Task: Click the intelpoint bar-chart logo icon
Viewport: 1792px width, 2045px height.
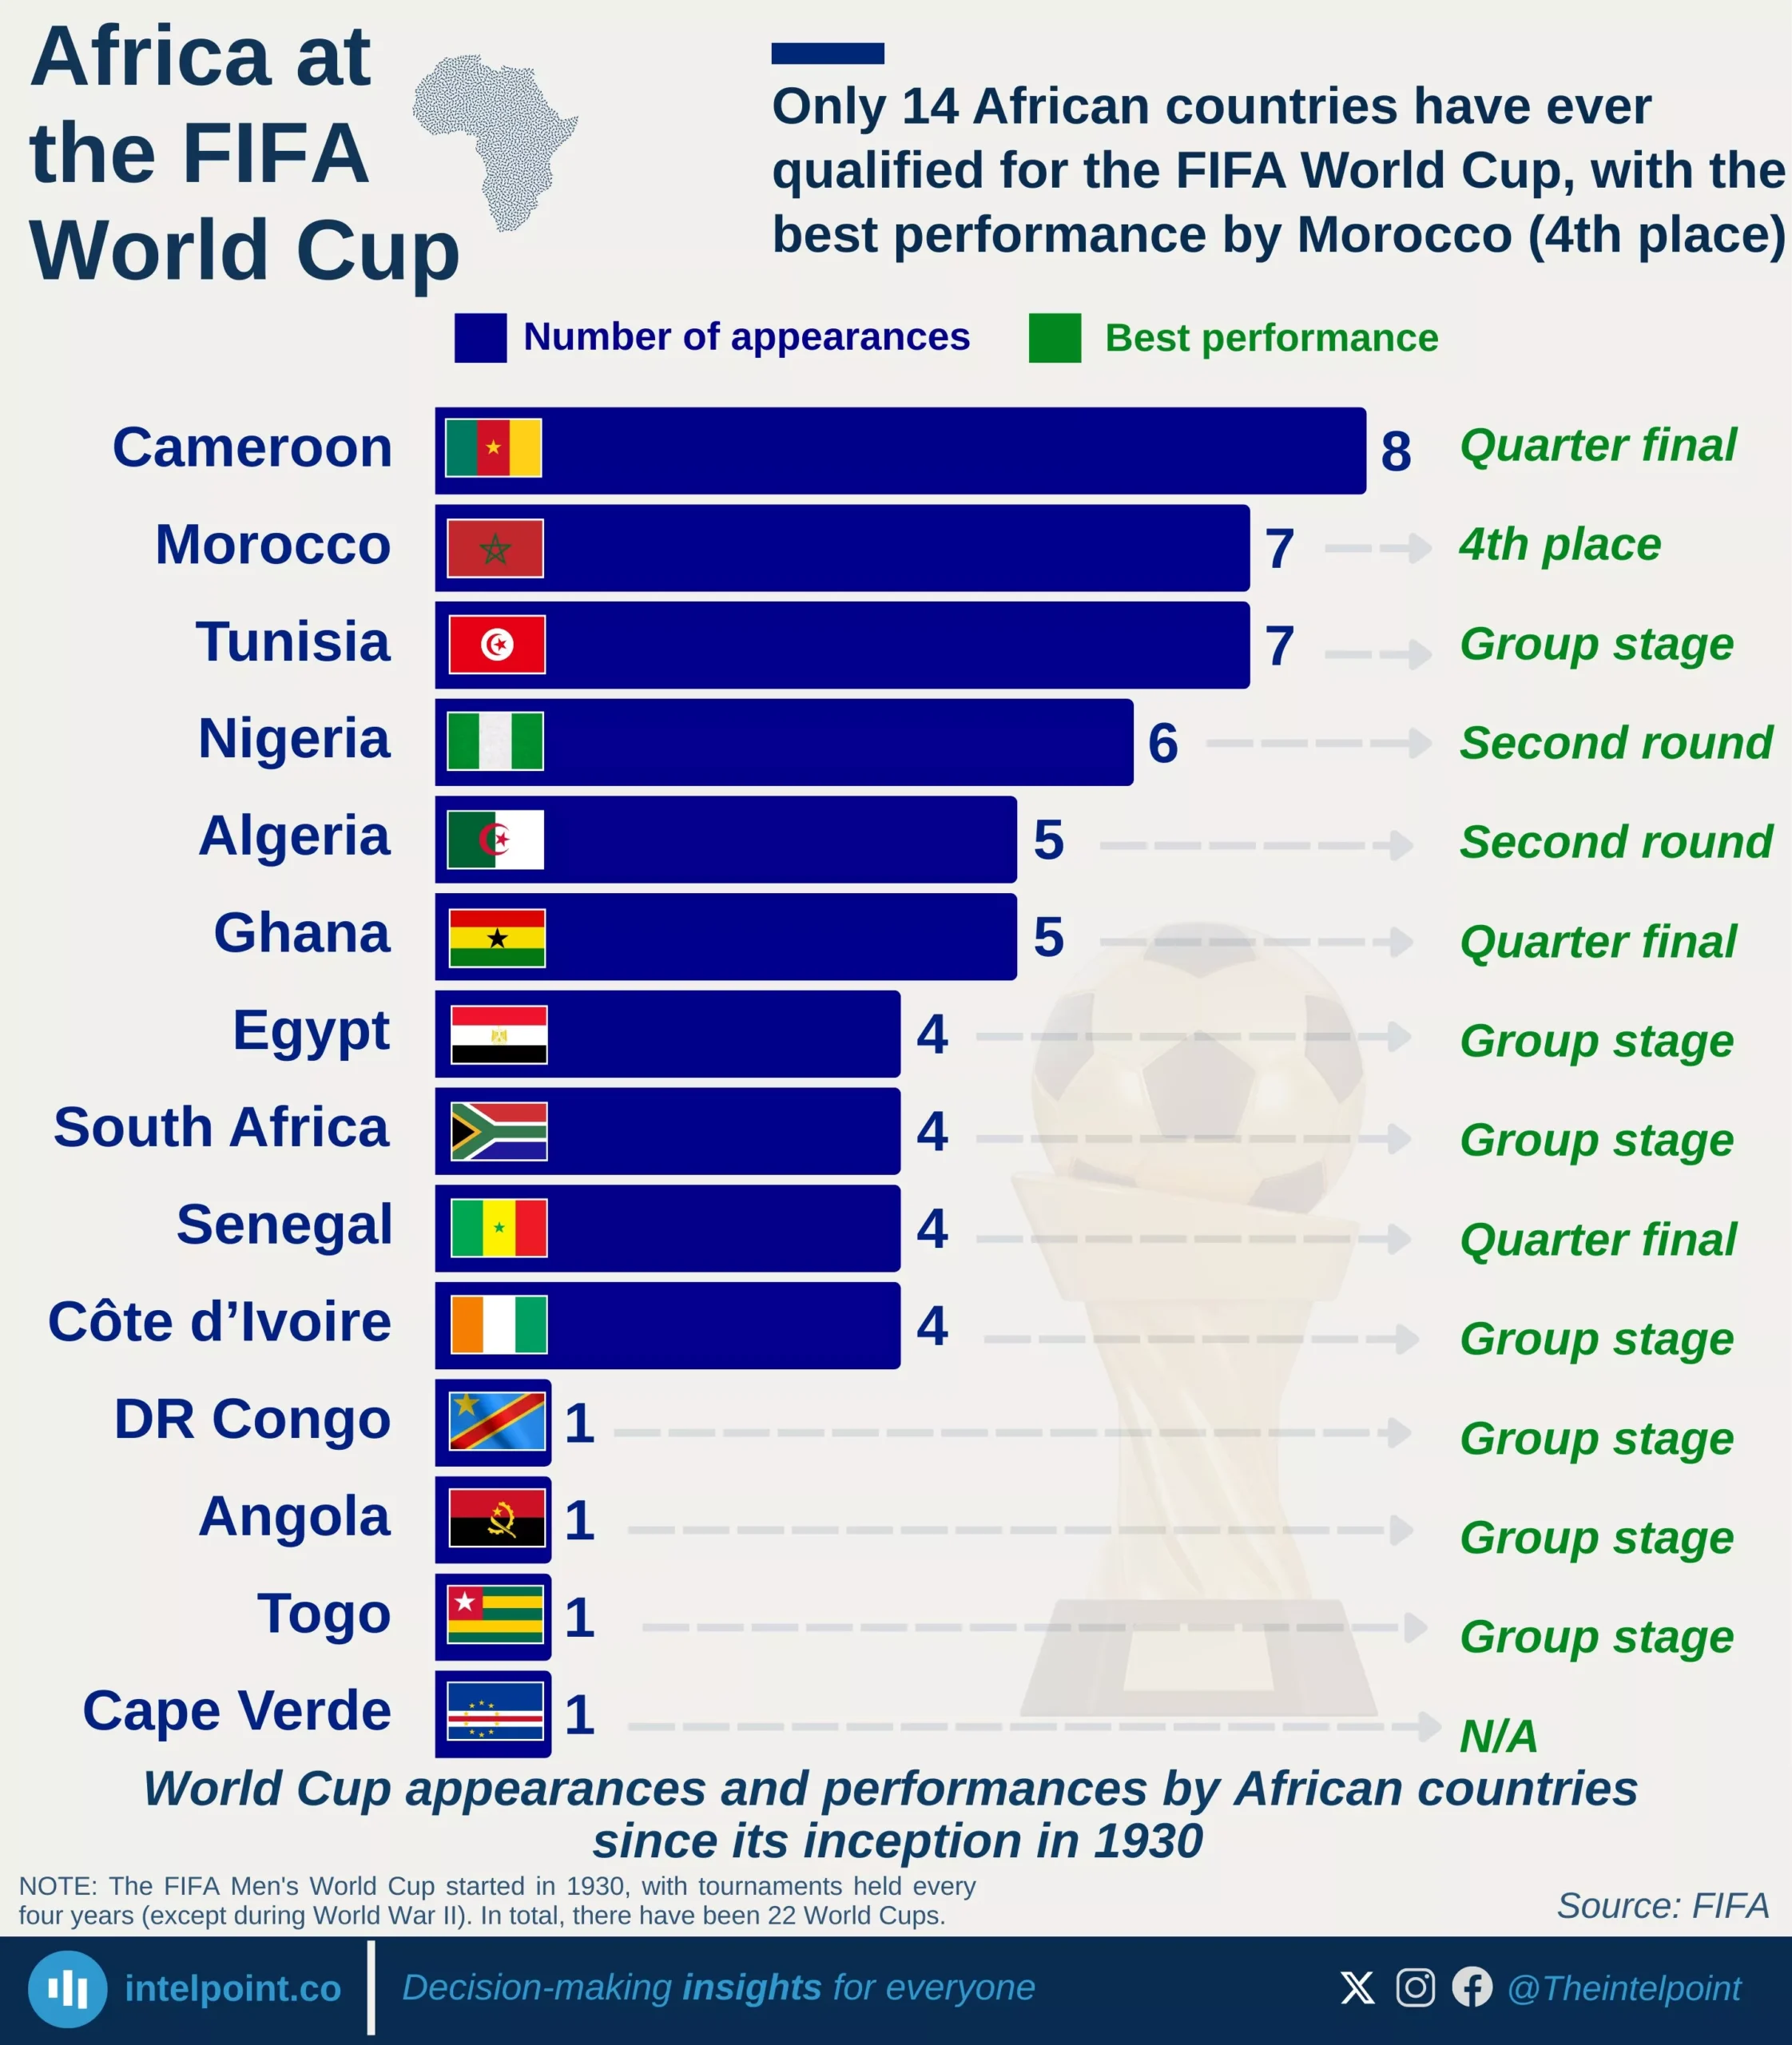Action: 67,1989
